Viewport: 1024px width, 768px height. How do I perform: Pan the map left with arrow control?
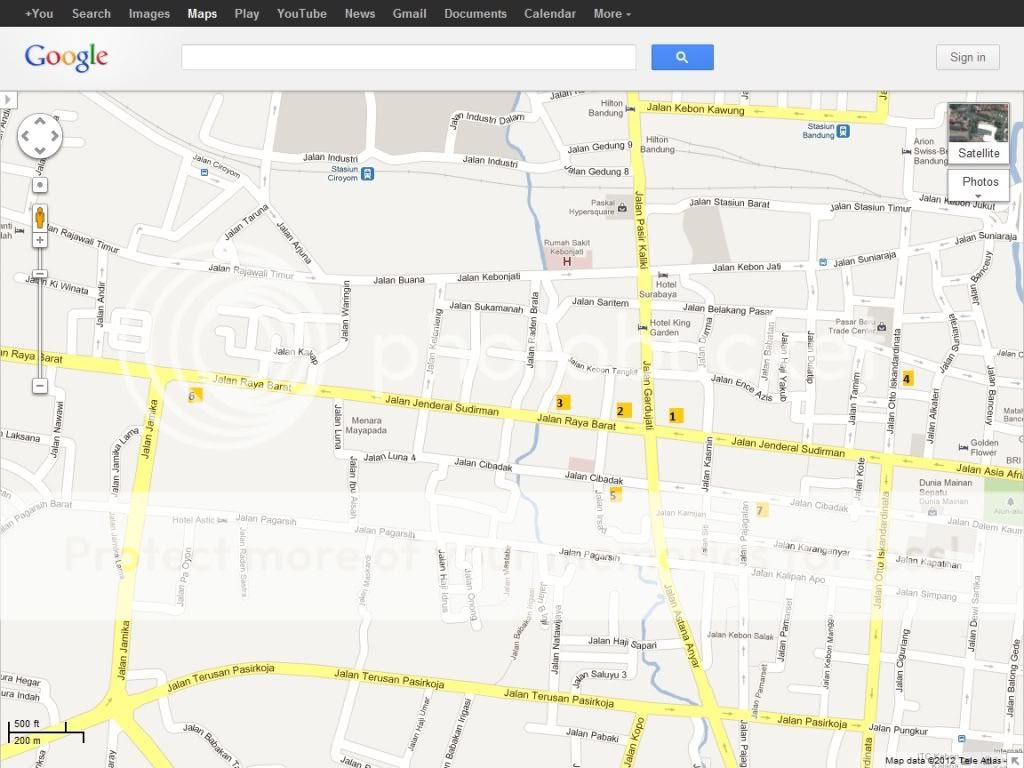tap(25, 136)
